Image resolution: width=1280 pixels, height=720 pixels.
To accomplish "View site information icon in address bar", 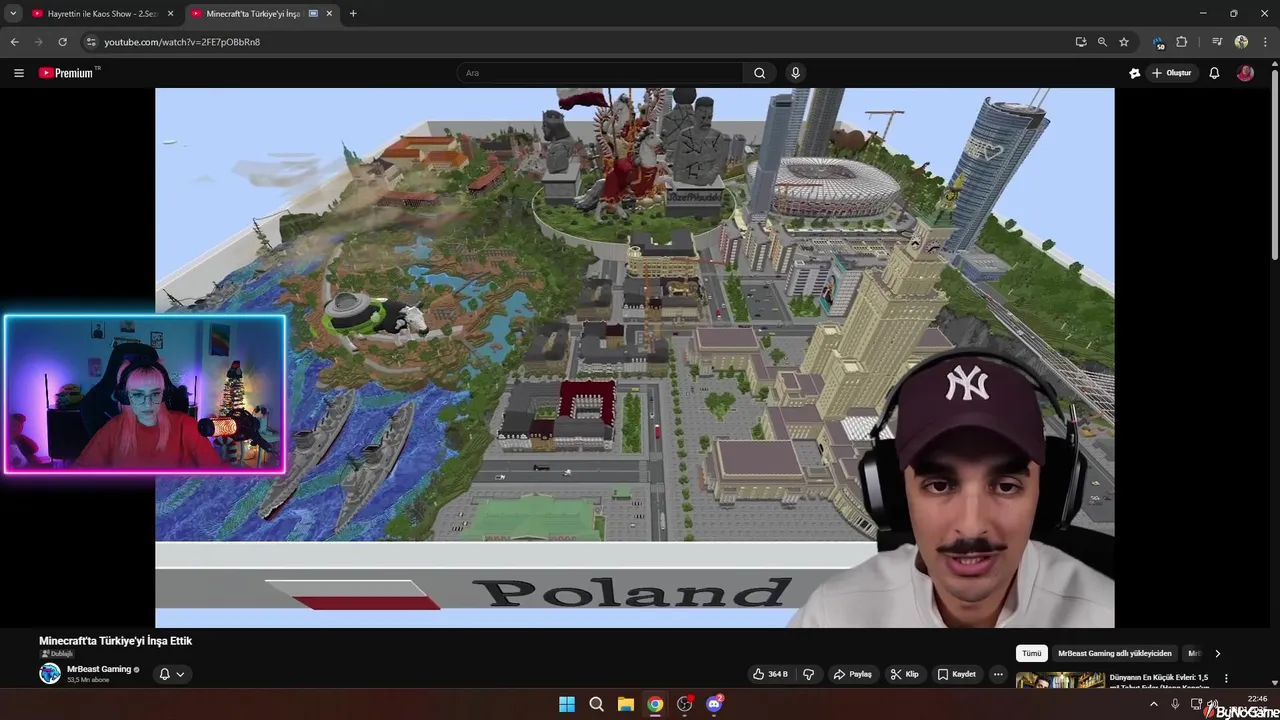I will tap(91, 42).
